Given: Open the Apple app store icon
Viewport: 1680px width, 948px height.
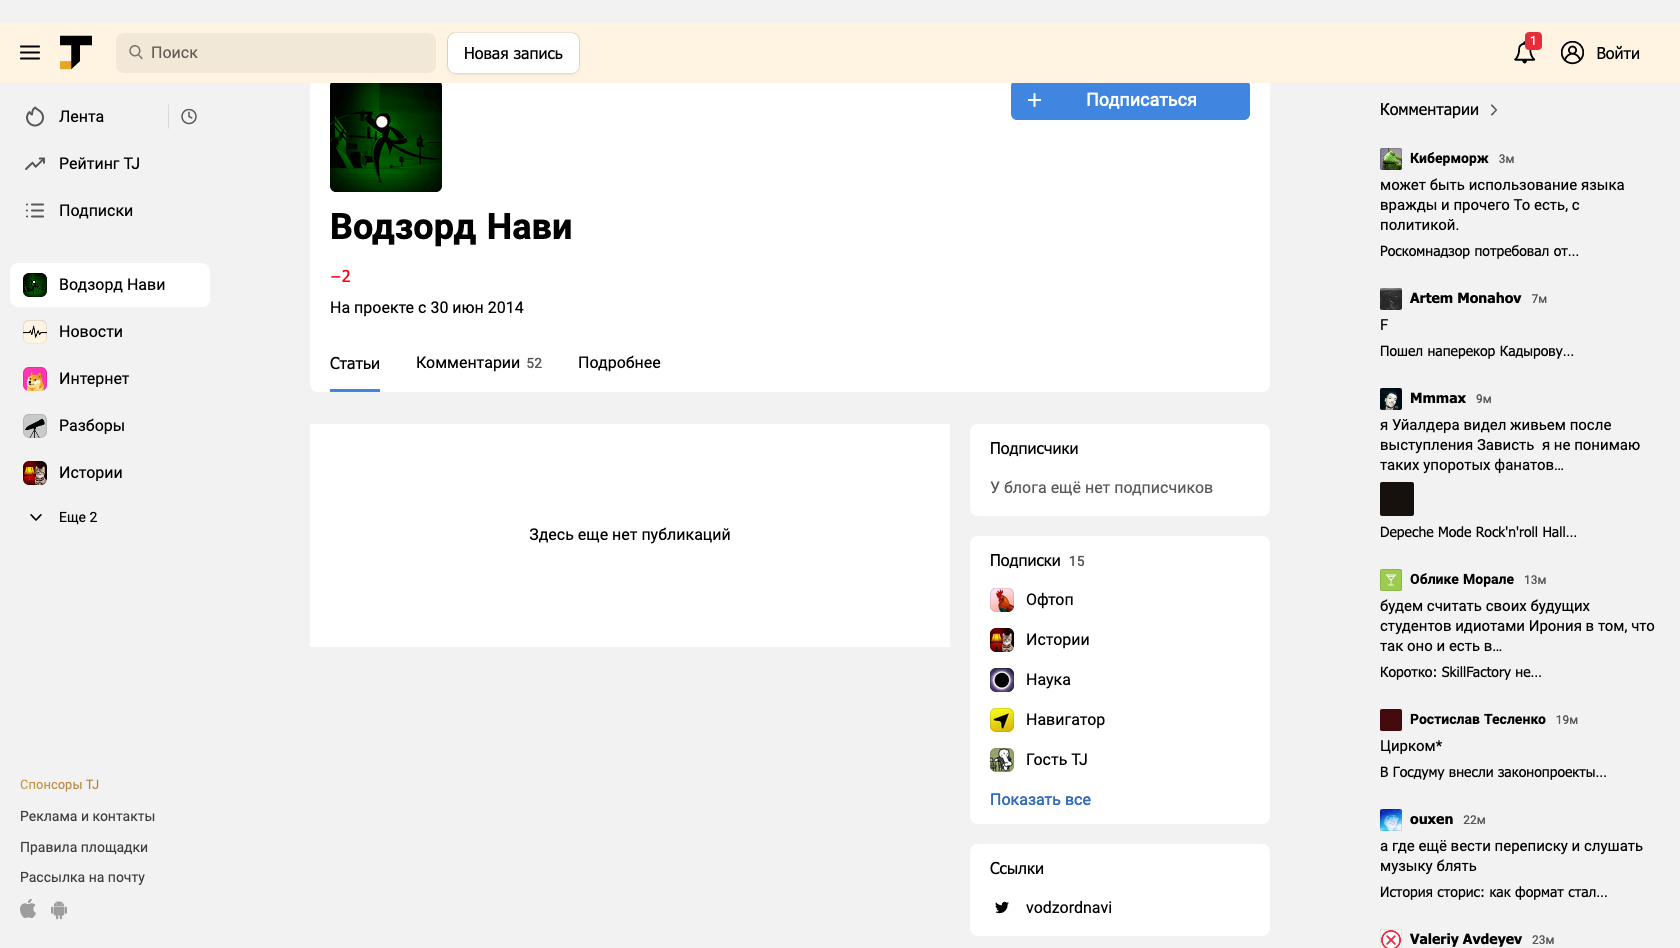Looking at the screenshot, I should click(x=28, y=909).
